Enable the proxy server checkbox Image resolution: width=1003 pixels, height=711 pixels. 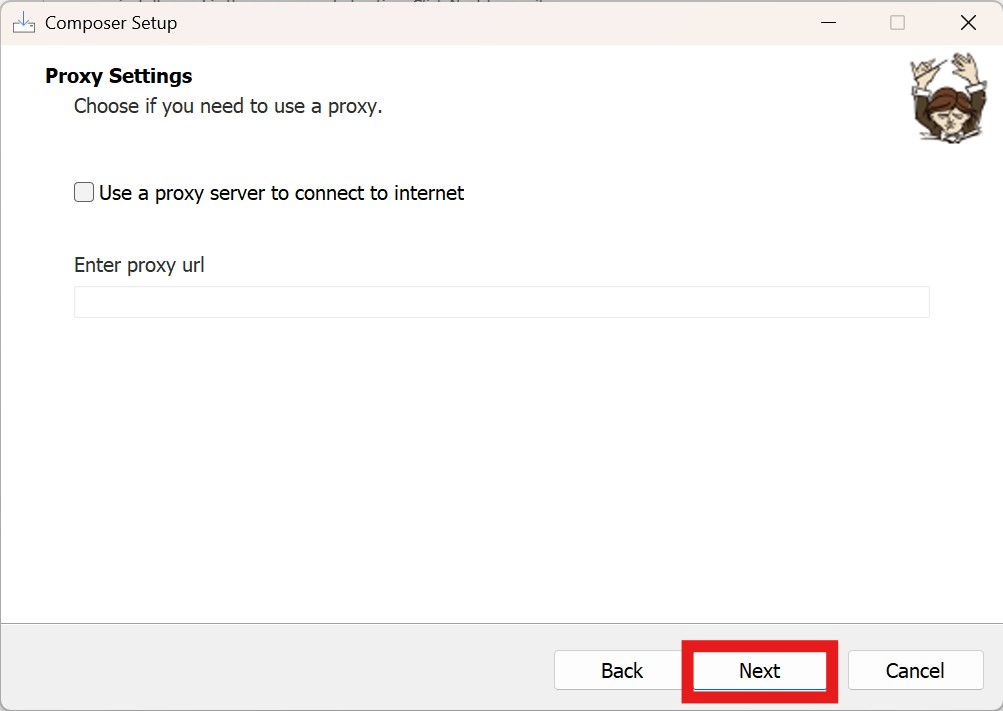pos(84,192)
